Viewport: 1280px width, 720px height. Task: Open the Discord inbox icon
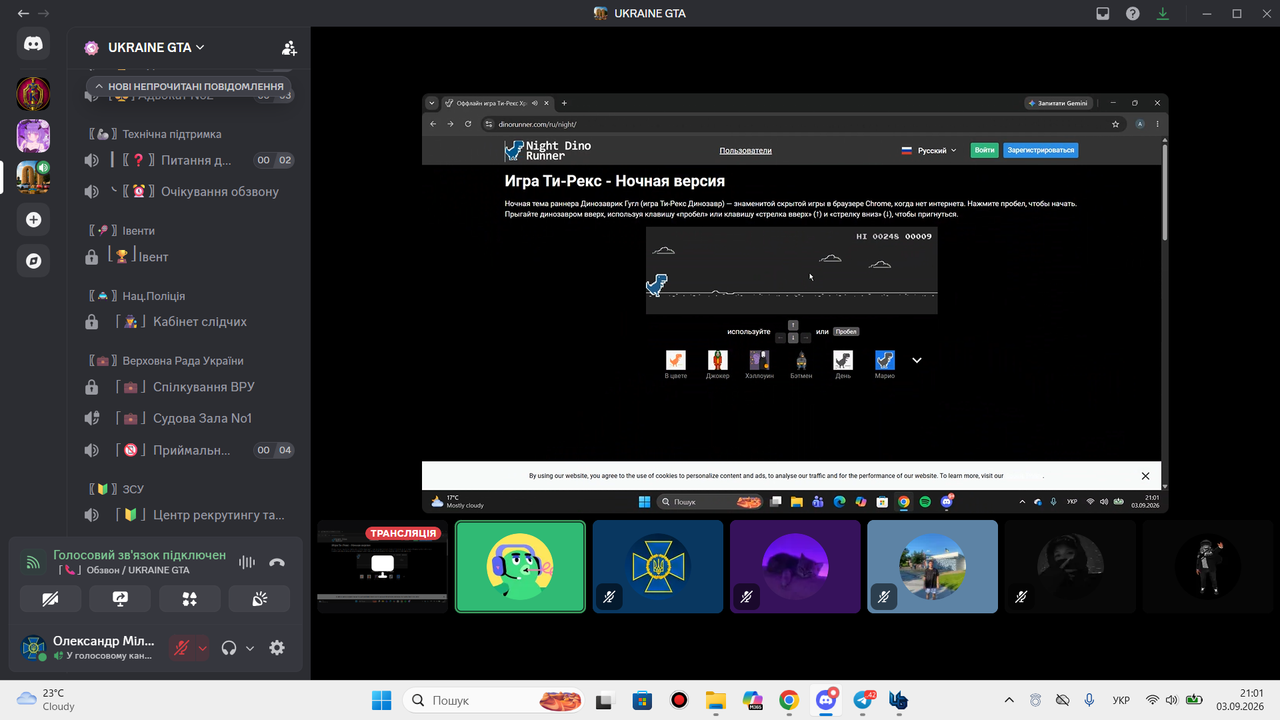[x=1103, y=14]
